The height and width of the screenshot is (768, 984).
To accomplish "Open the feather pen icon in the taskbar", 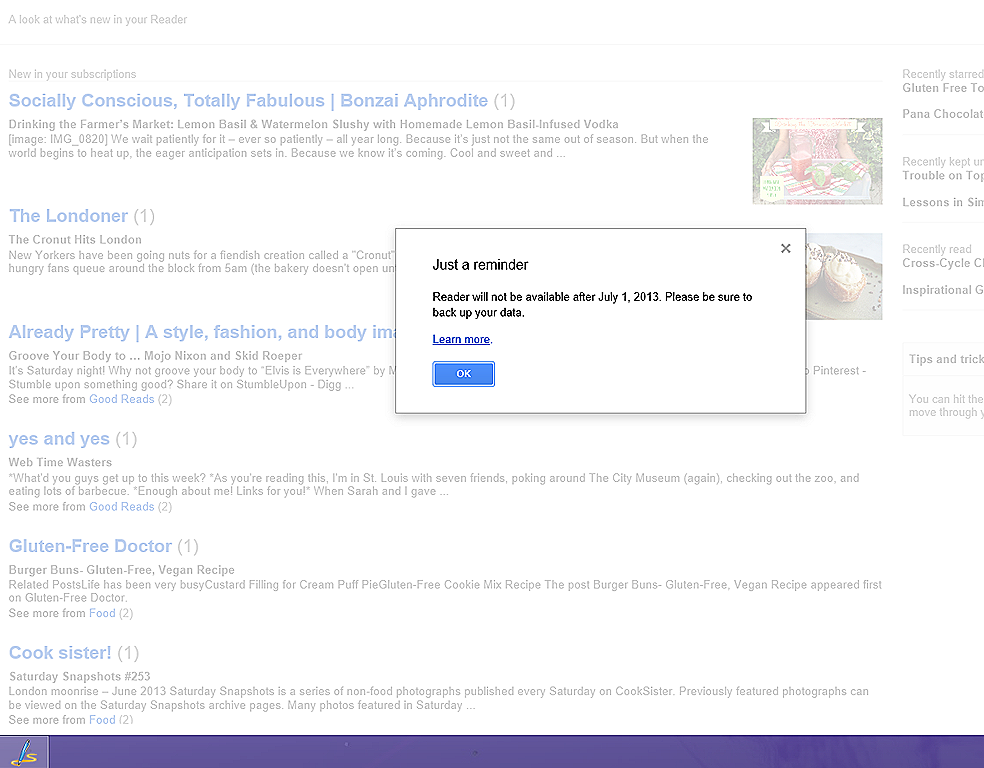I will (24, 752).
